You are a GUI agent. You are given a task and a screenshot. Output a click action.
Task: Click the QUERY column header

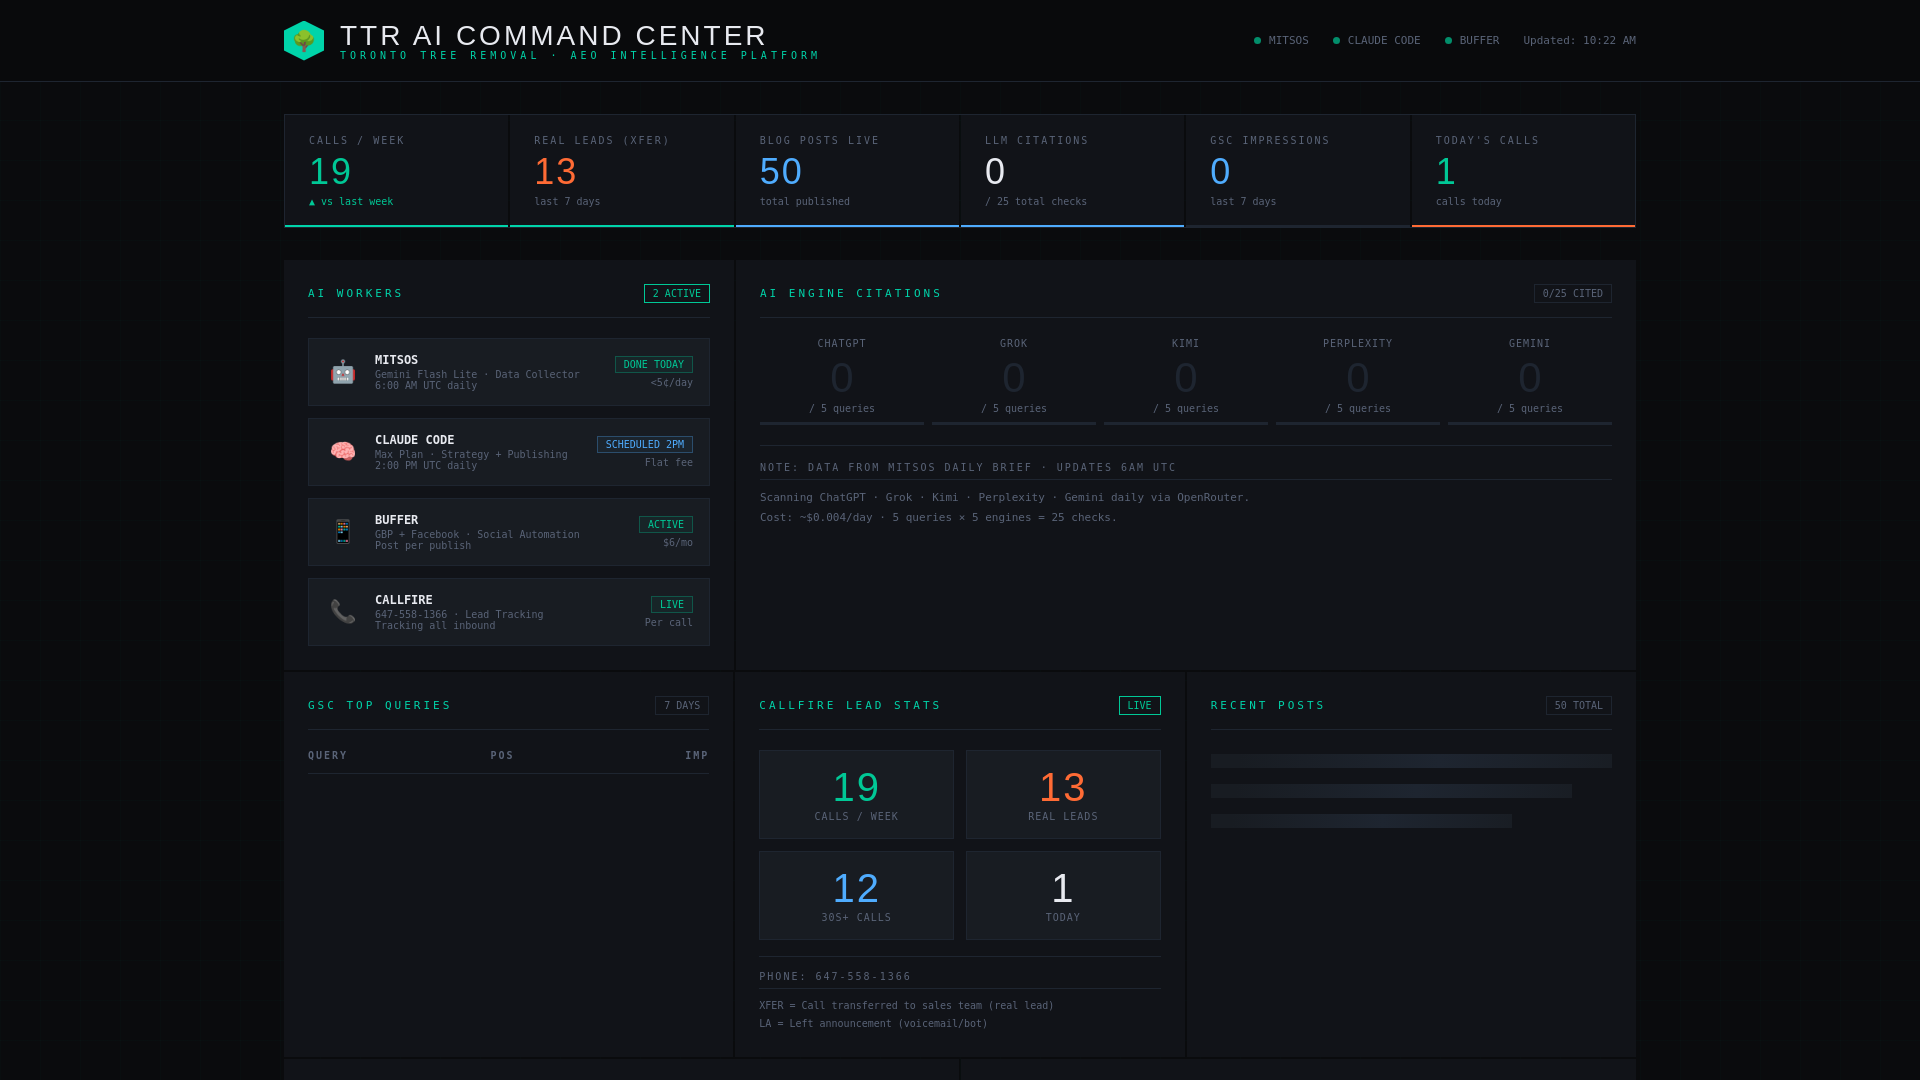[x=328, y=756]
